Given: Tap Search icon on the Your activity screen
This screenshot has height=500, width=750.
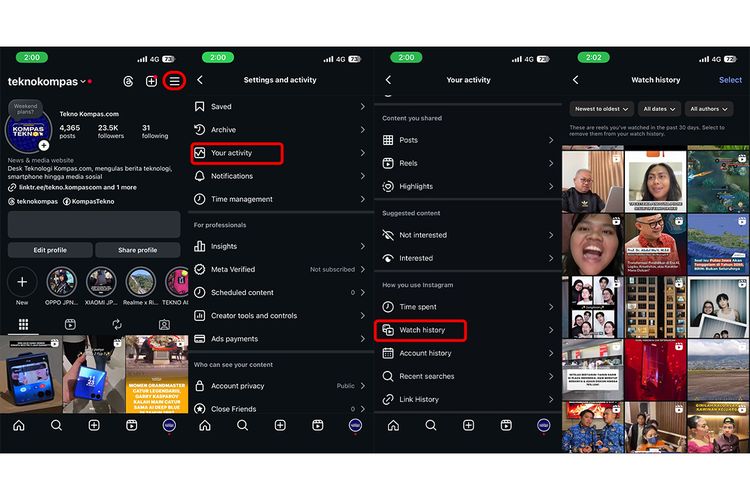Looking at the screenshot, I should click(431, 425).
